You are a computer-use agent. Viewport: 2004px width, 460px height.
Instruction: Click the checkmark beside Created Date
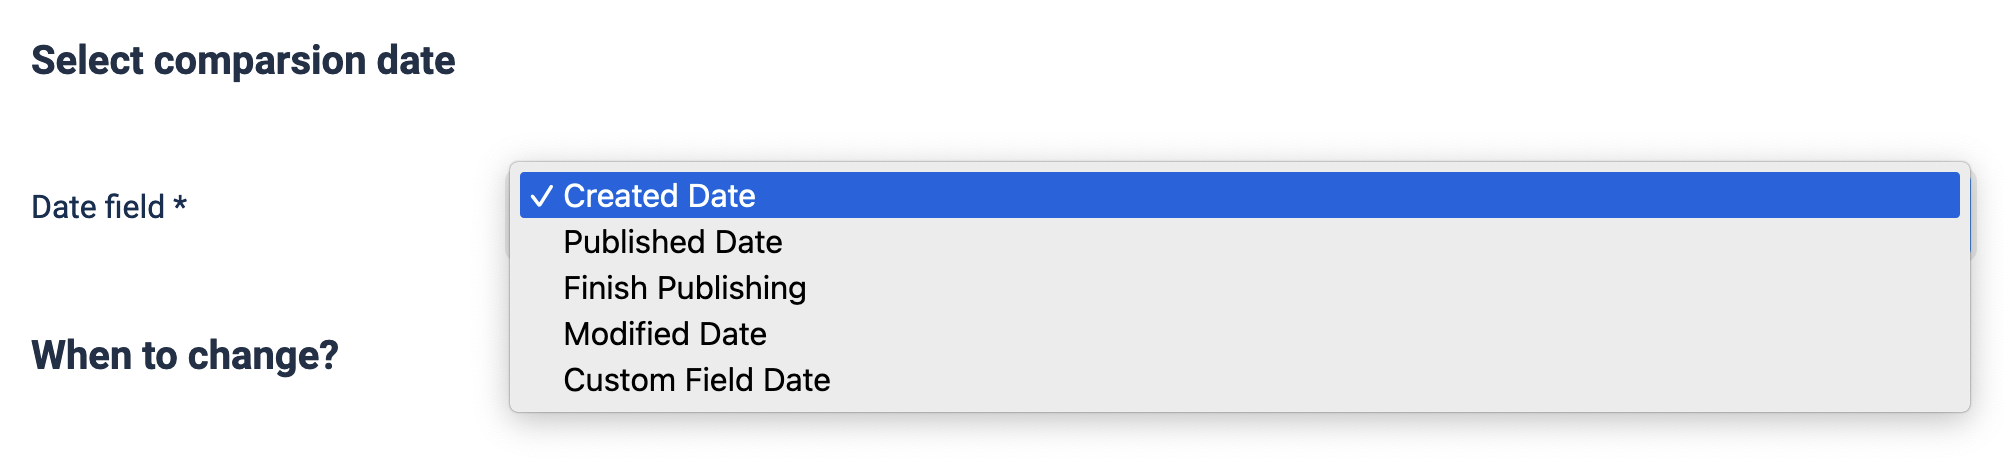coord(541,196)
